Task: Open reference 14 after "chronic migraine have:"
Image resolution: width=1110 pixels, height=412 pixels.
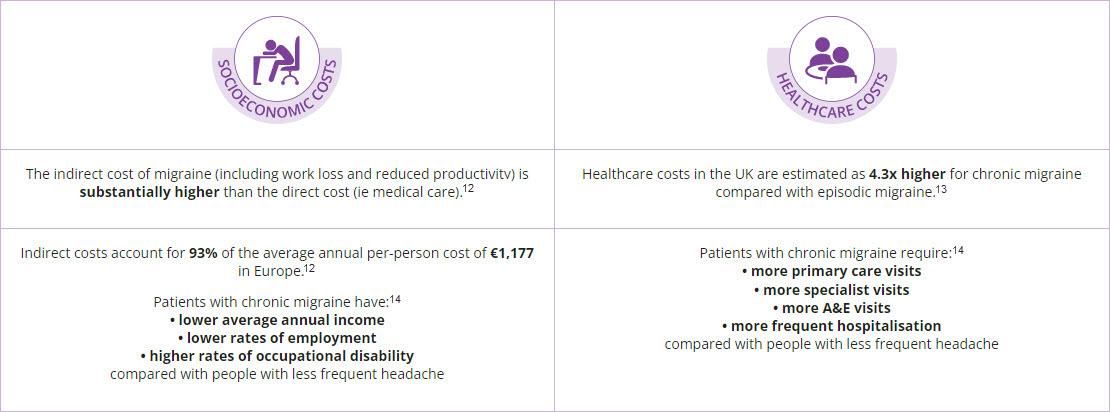Action: tap(395, 296)
